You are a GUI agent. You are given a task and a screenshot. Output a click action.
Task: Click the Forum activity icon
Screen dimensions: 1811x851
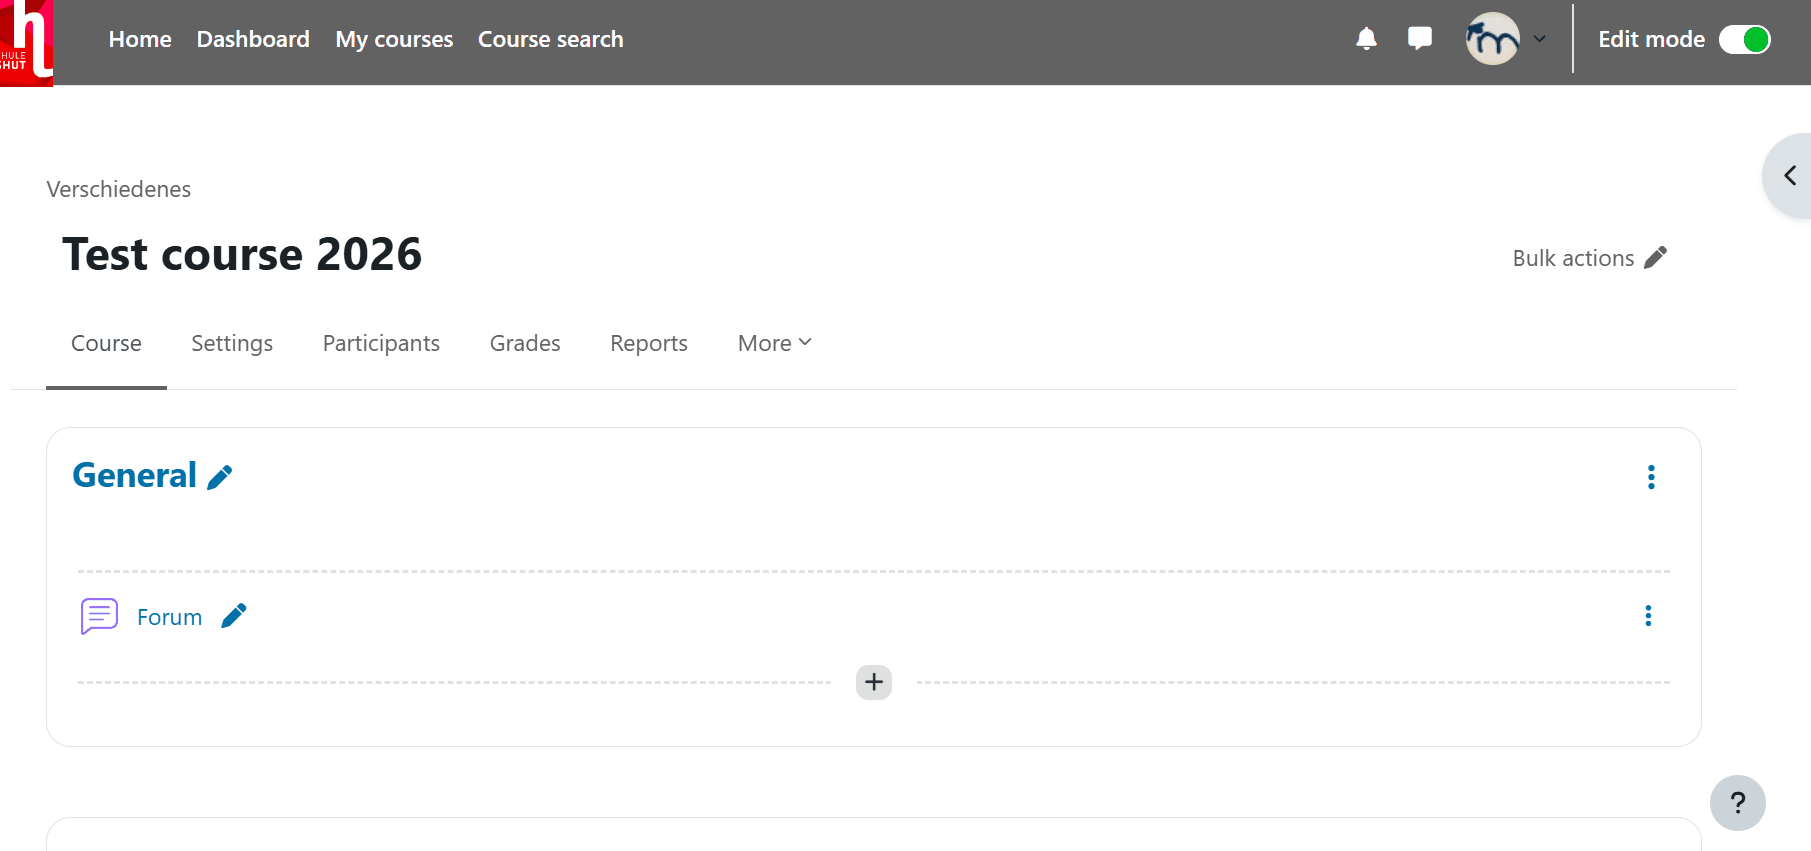click(99, 616)
